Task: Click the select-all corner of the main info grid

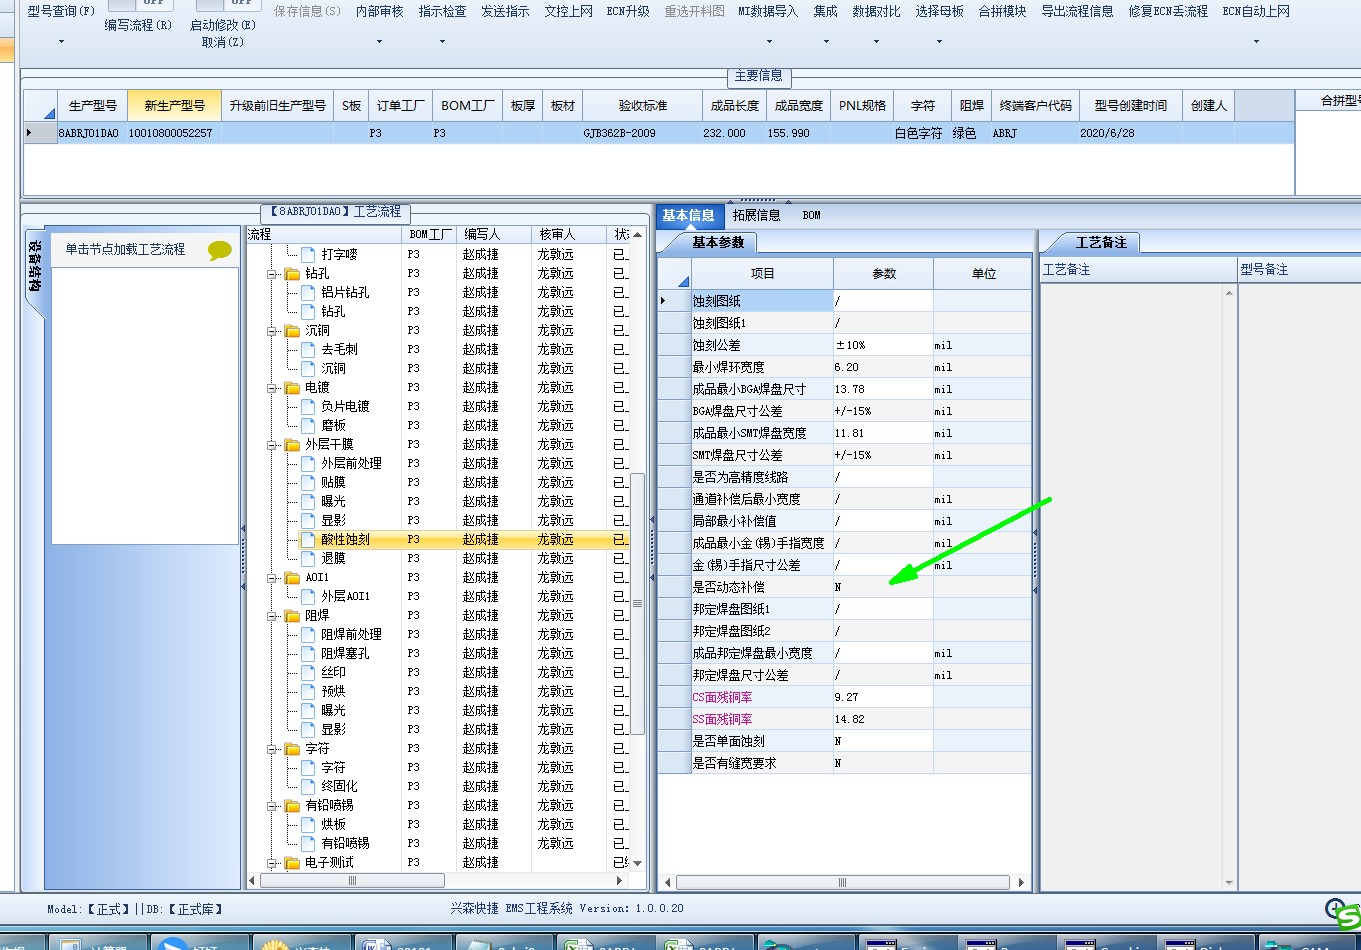Action: (x=40, y=105)
